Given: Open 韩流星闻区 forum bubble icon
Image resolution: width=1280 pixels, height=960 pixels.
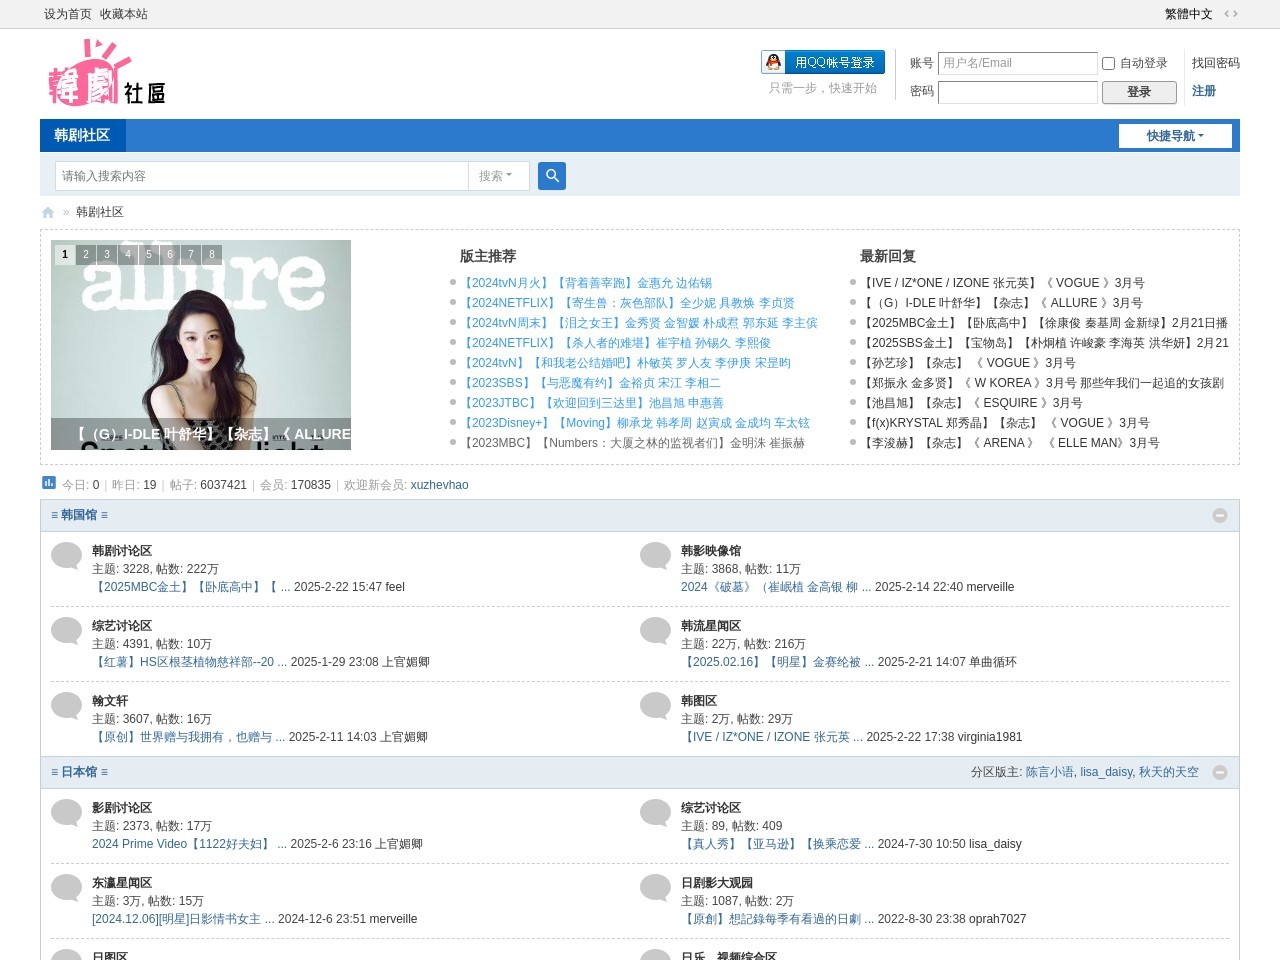Looking at the screenshot, I should tap(656, 631).
